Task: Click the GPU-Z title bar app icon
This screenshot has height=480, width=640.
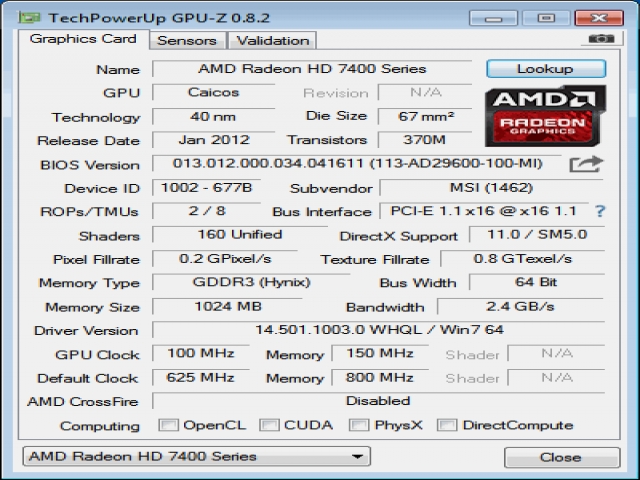Action: [x=31, y=17]
